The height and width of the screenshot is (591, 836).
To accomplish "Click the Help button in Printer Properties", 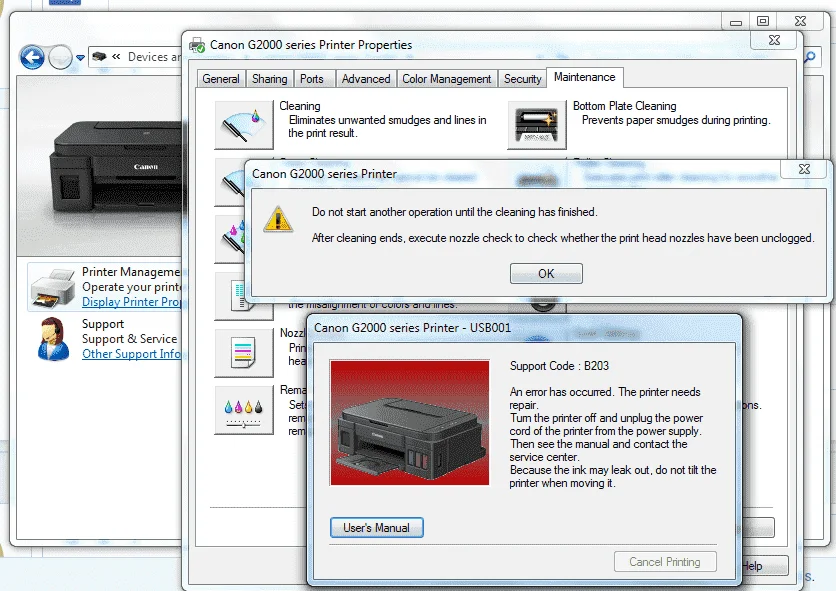I will (x=765, y=566).
